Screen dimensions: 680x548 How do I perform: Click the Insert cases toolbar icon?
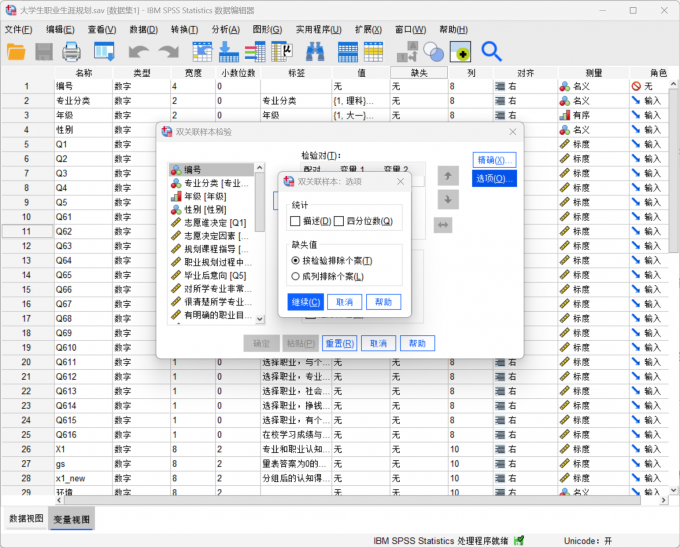click(348, 52)
